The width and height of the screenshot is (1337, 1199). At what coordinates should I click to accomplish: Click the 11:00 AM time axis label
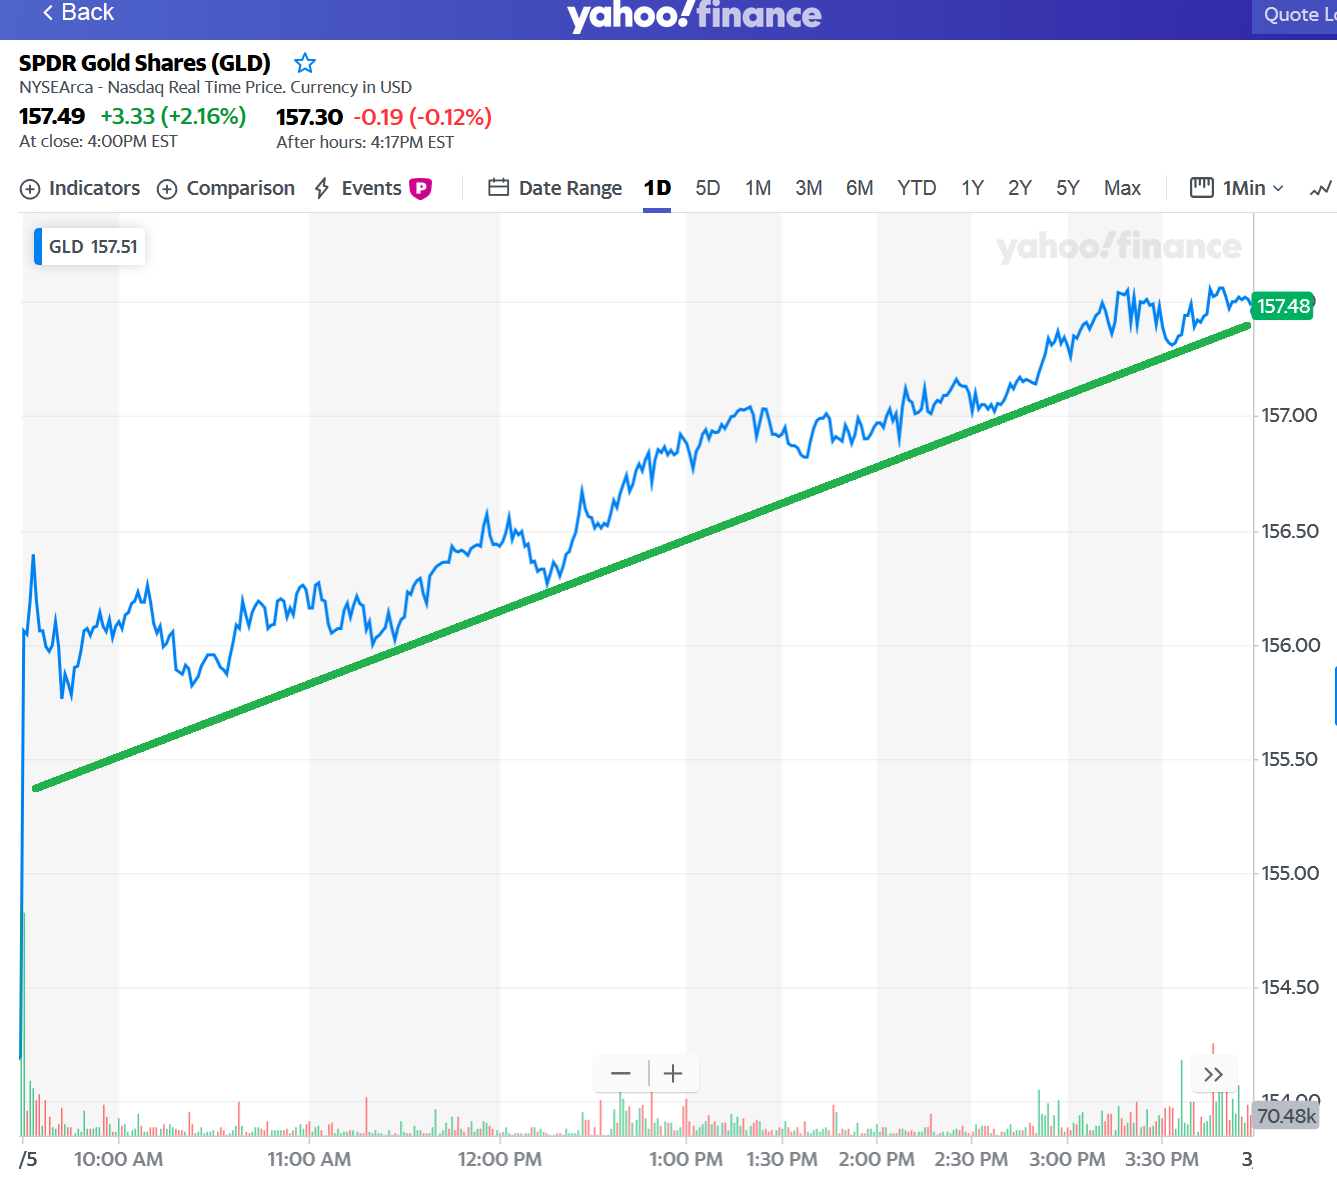click(309, 1159)
